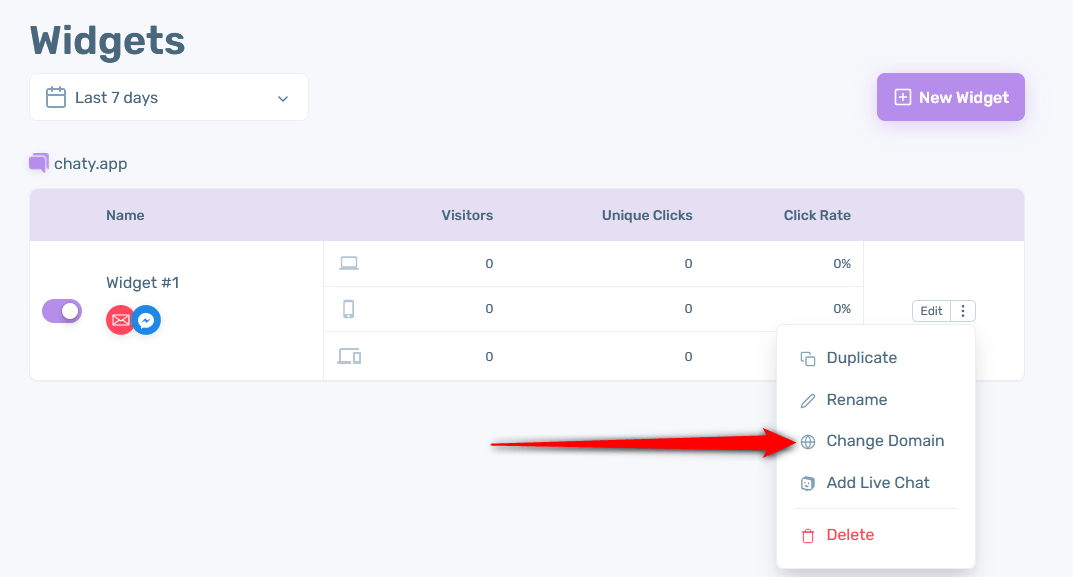Expand date range using the chevron arrow

(x=283, y=99)
